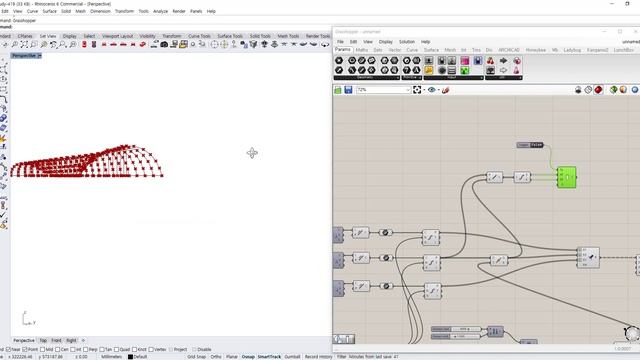Viewport: 640px width, 360px height.
Task: Open the Analyze menu in Rhino
Action: [160, 11]
